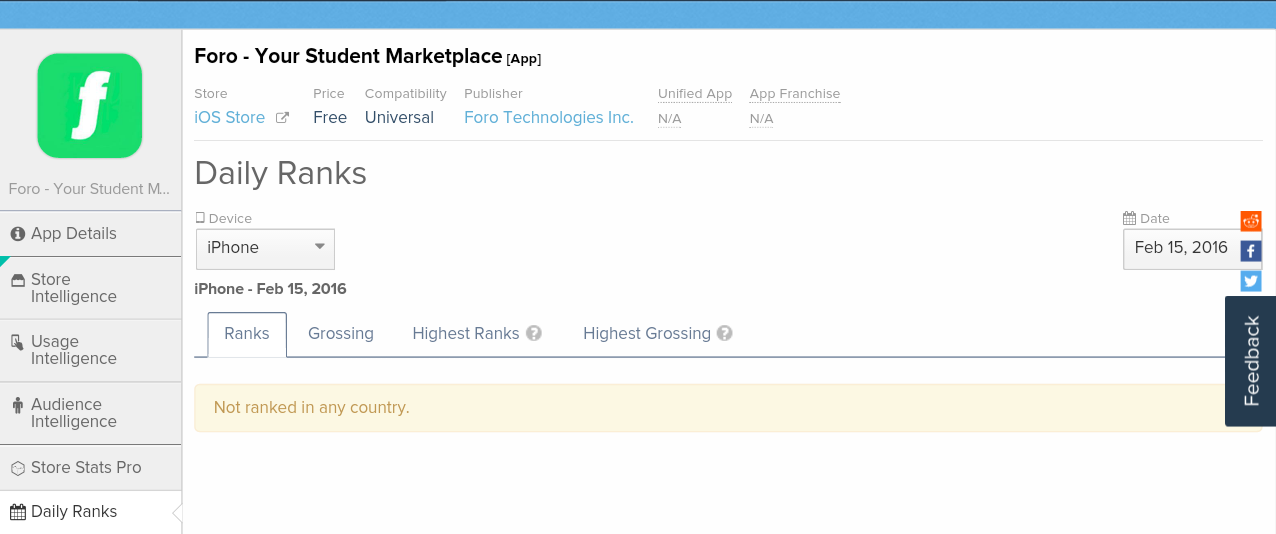Viewport: 1276px width, 534px height.
Task: Click the Highest Ranks help question icon
Action: 534,334
